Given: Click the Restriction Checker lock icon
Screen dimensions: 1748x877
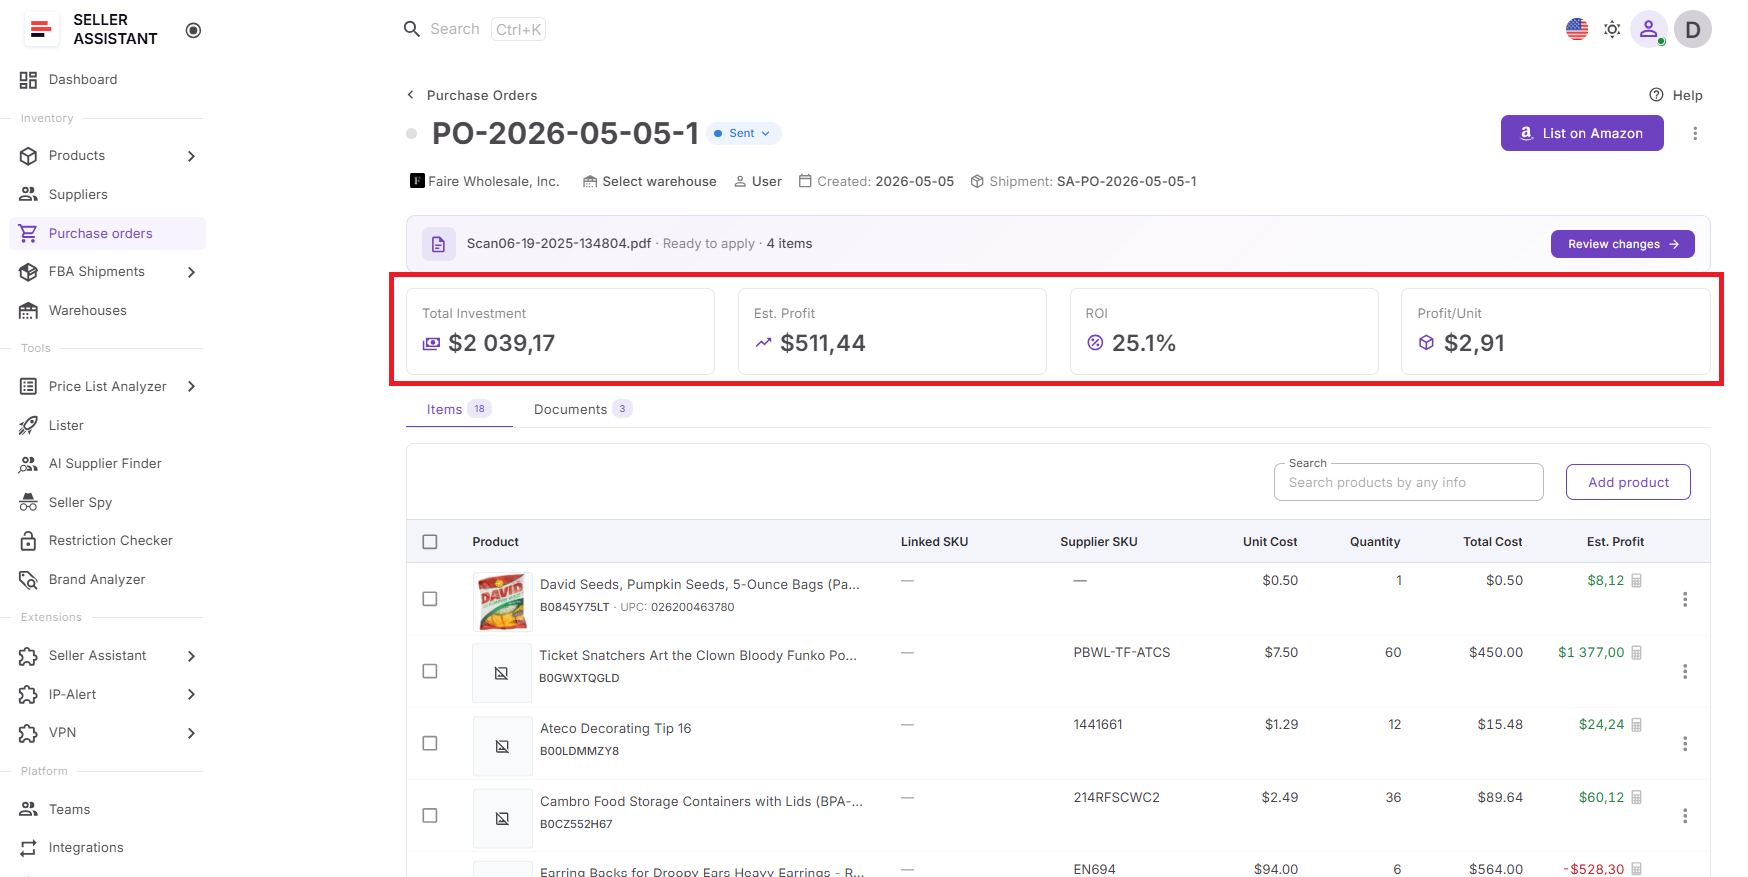Looking at the screenshot, I should (28, 541).
